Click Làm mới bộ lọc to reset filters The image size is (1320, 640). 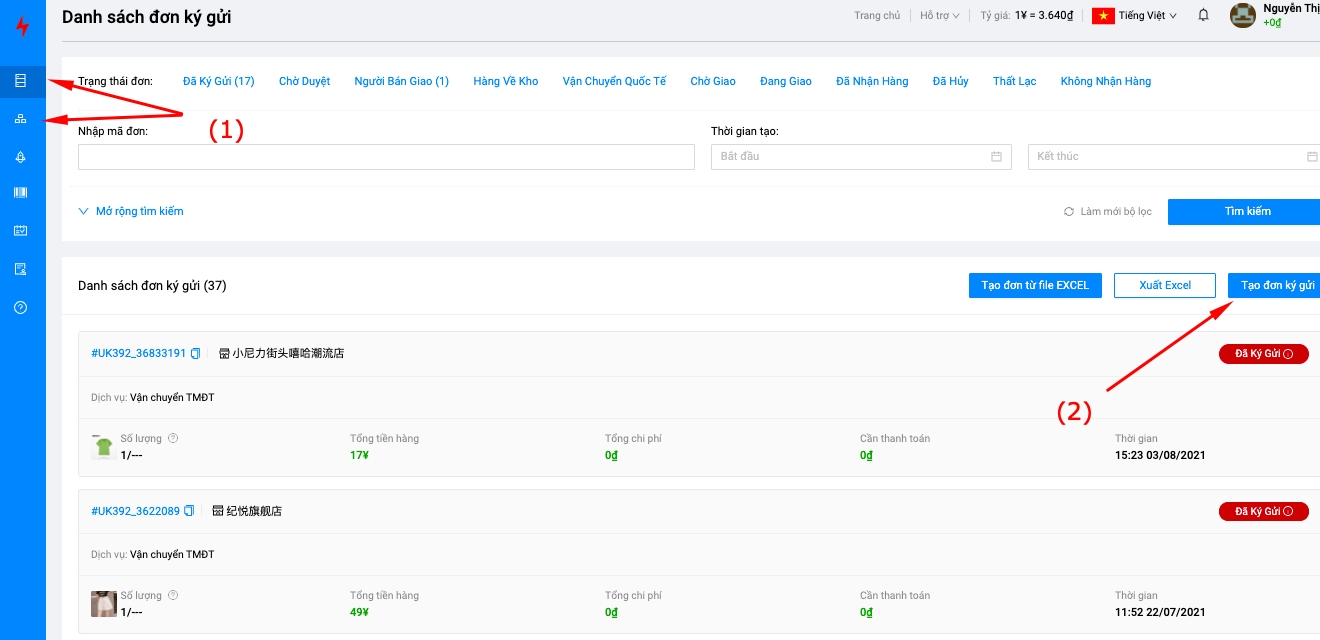click(1108, 212)
